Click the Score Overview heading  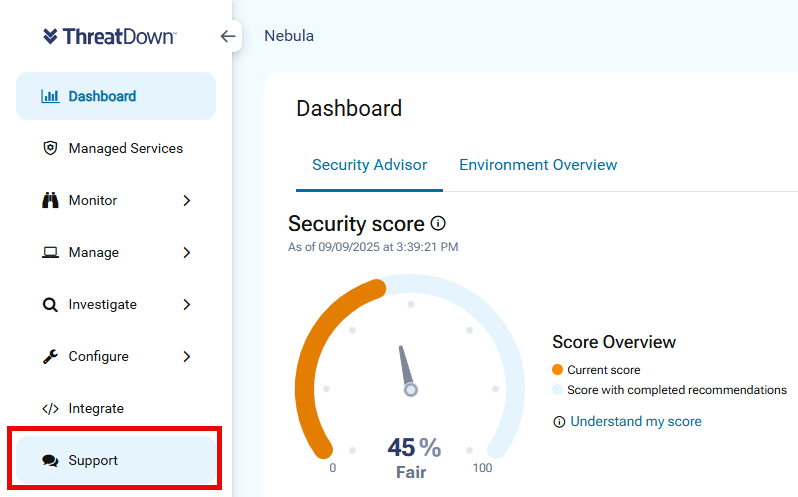click(x=614, y=342)
